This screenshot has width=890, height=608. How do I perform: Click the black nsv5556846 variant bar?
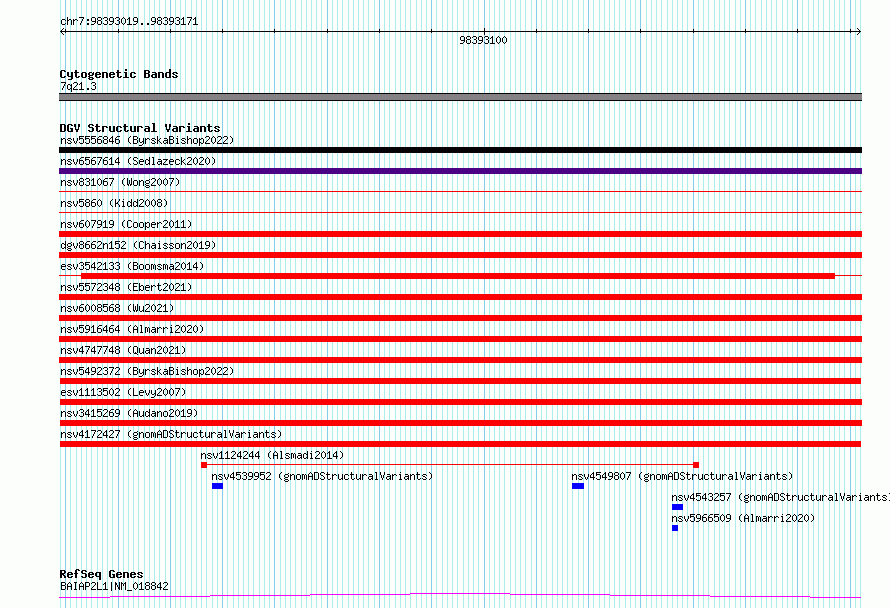[x=460, y=150]
